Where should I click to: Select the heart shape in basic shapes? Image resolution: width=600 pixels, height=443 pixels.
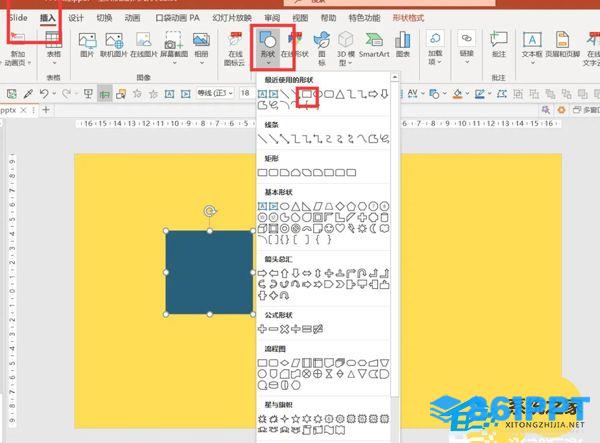click(340, 228)
